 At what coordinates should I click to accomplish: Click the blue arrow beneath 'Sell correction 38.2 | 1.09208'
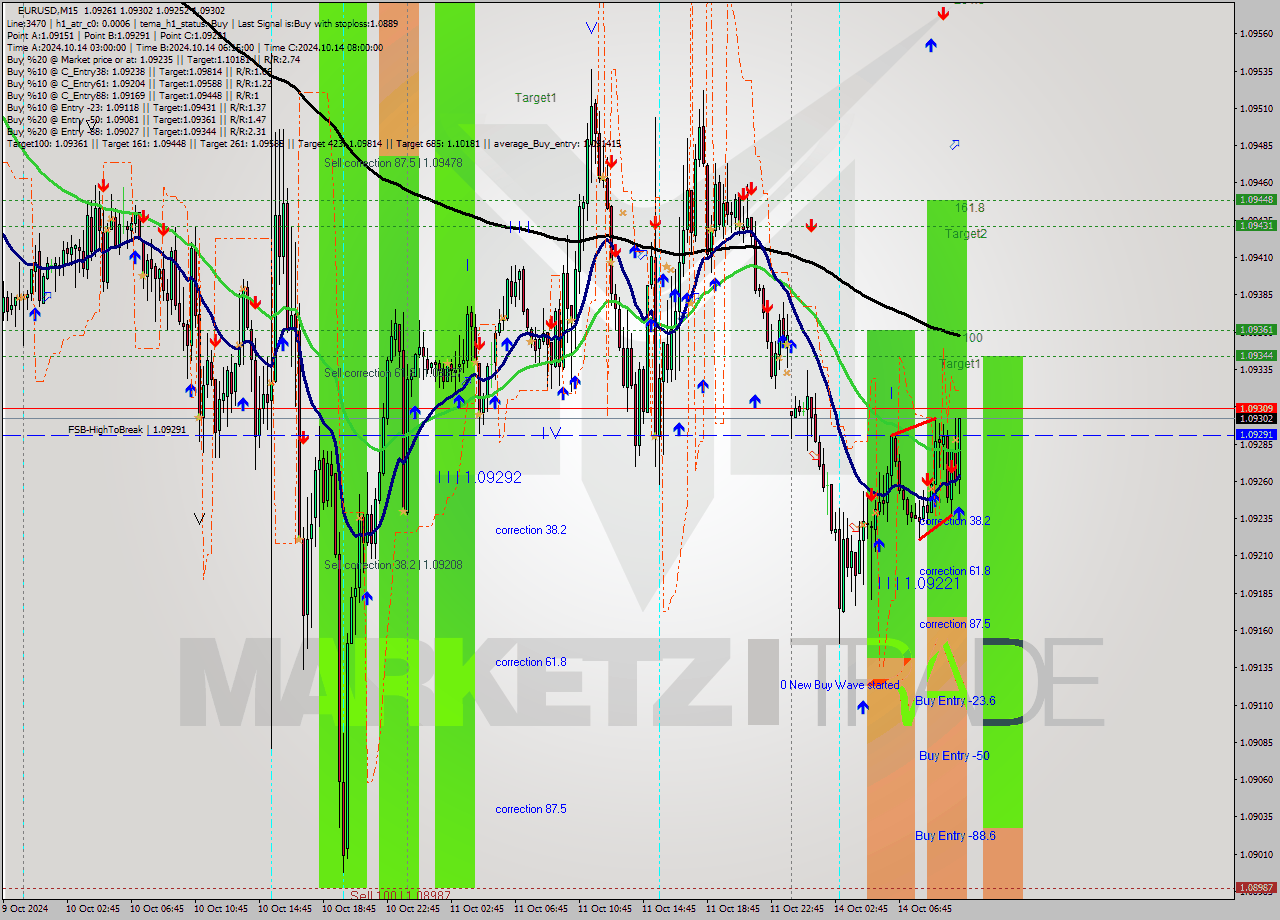coord(367,597)
